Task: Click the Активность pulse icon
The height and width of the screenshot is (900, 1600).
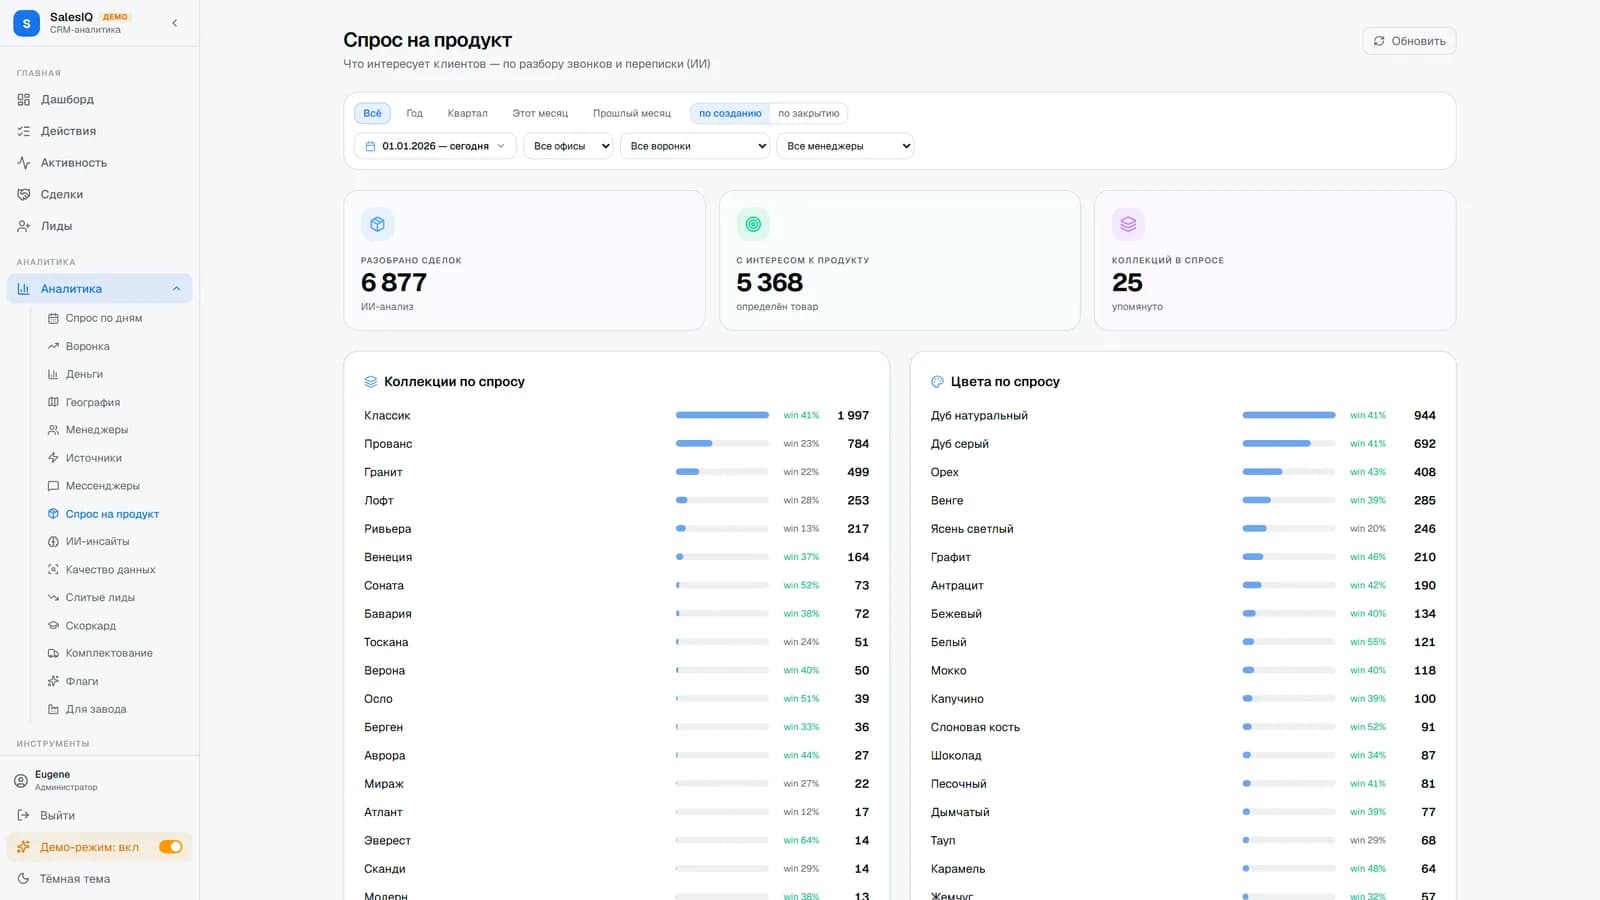Action: [x=24, y=162]
